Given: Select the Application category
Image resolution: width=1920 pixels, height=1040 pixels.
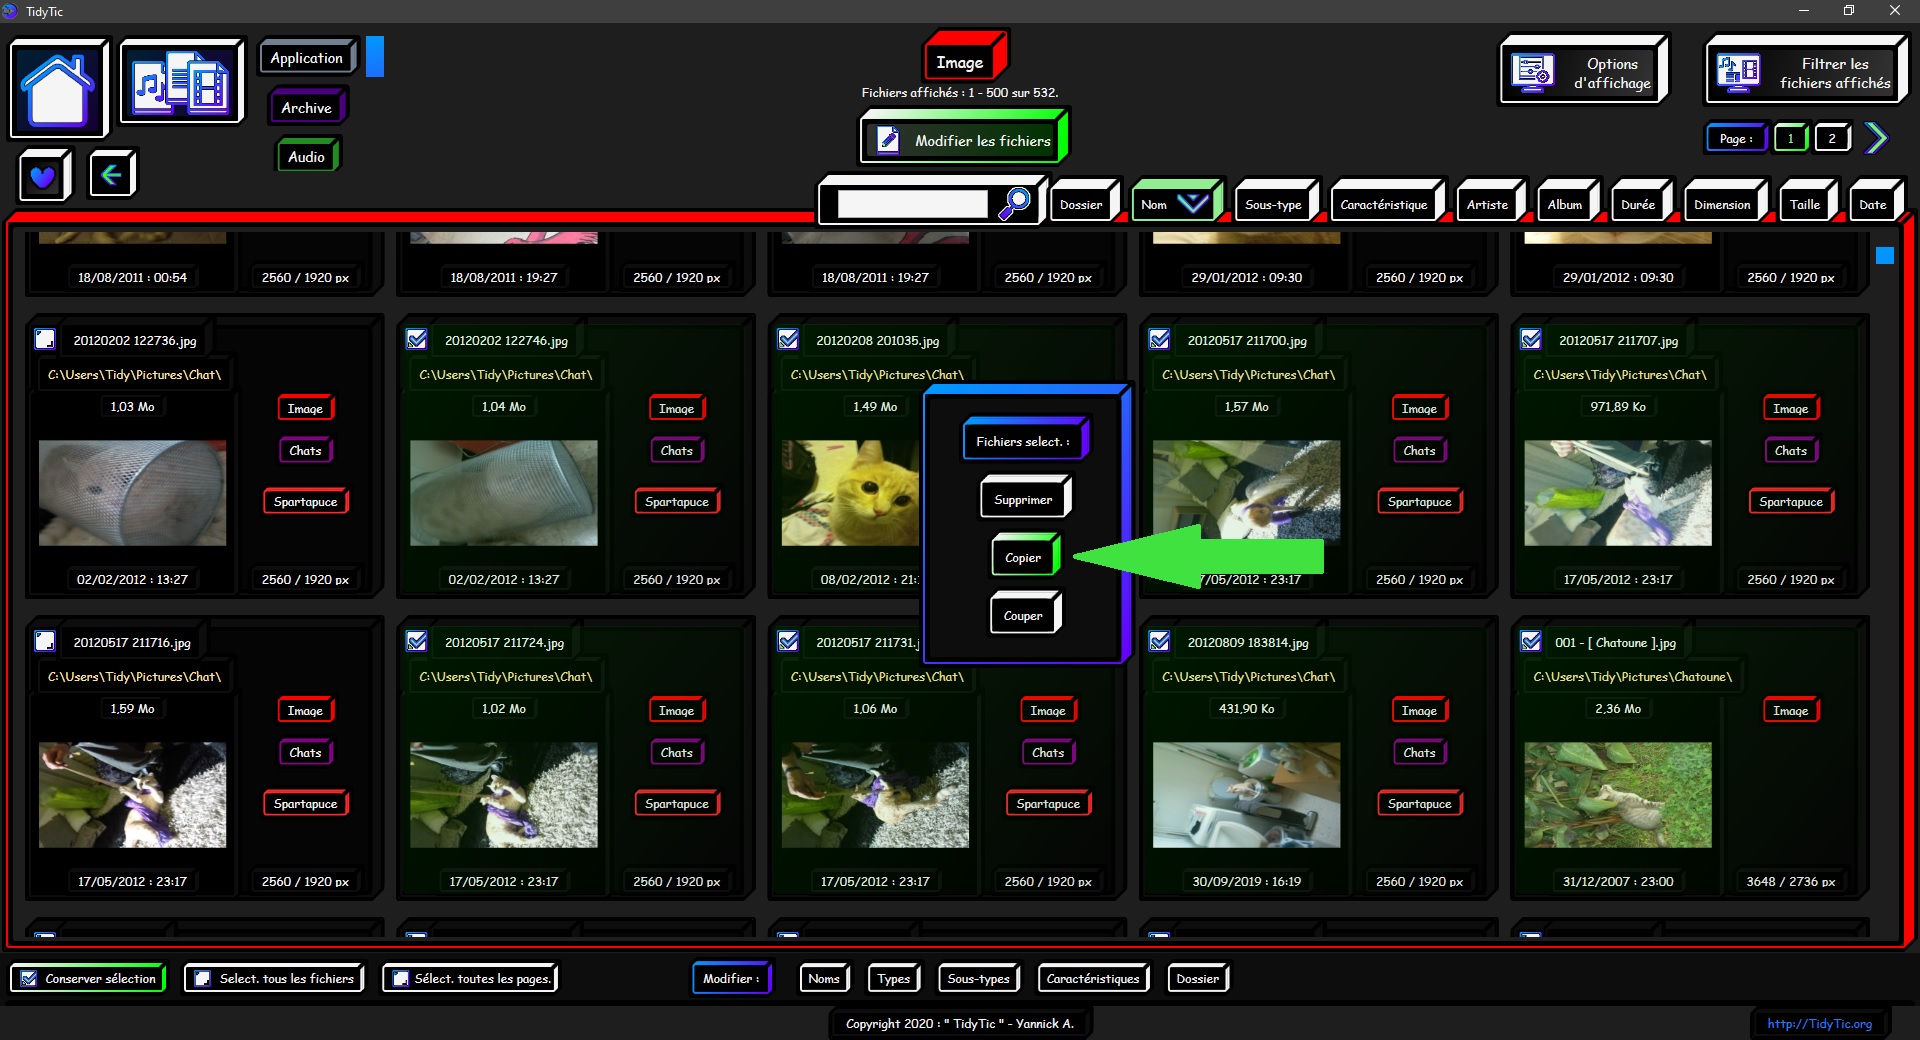Looking at the screenshot, I should point(307,58).
